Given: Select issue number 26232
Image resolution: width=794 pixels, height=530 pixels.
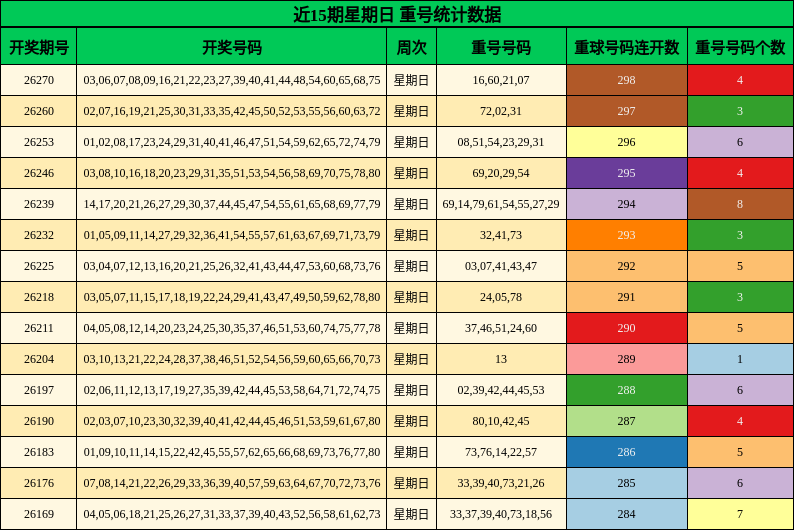Looking at the screenshot, I should click(x=38, y=235).
